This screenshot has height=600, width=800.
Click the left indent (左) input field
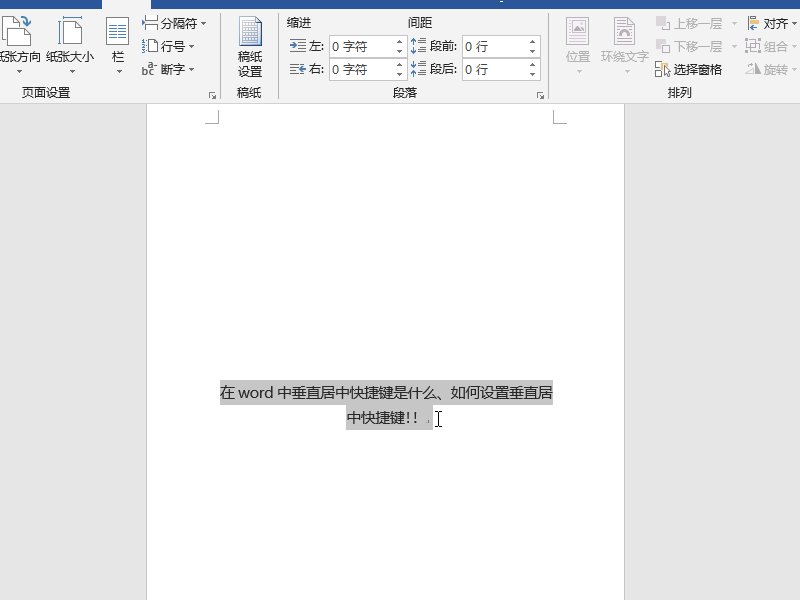point(362,46)
